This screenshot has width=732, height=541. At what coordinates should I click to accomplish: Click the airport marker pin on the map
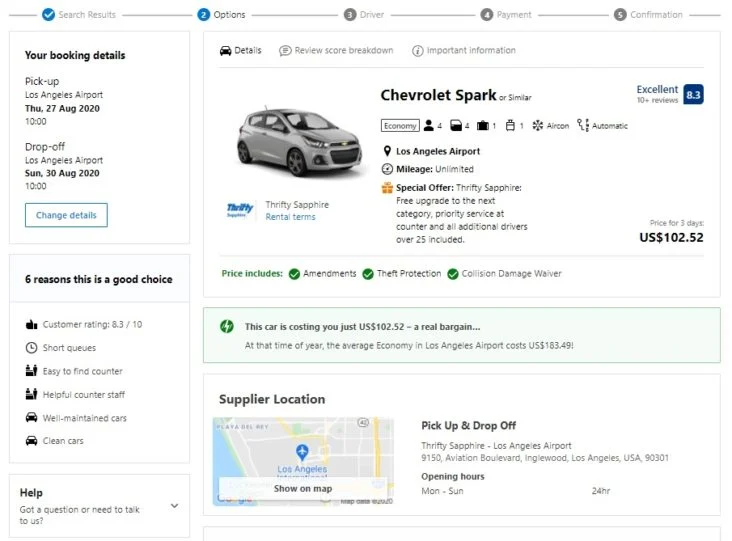(x=302, y=452)
